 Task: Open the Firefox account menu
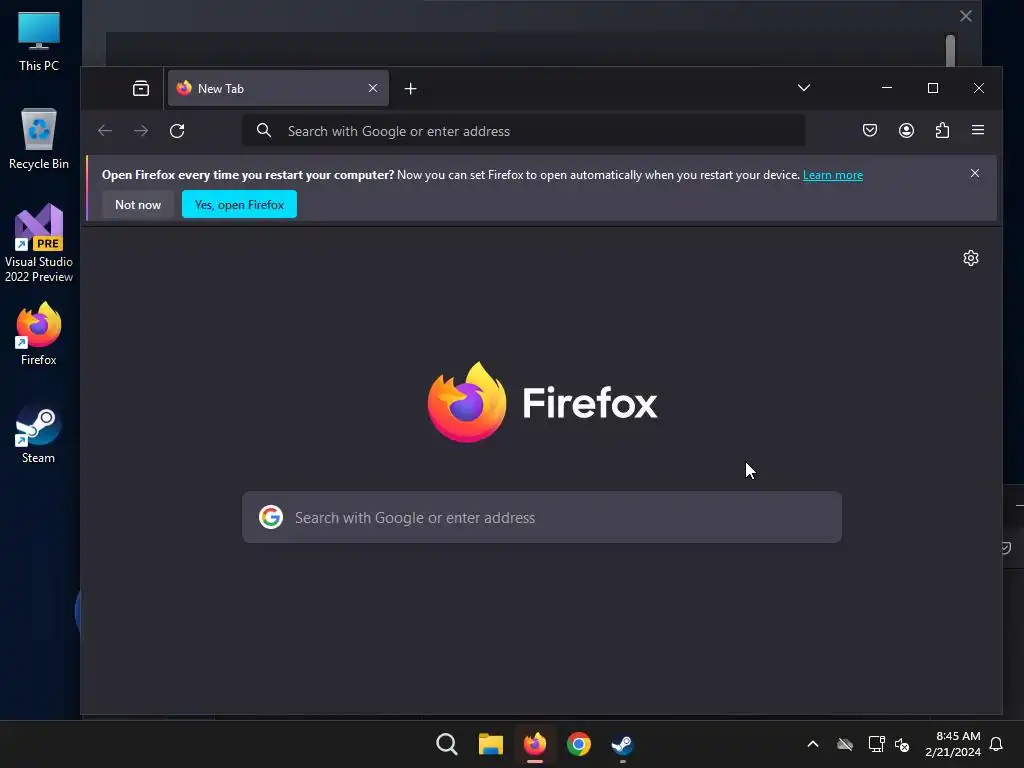(x=906, y=130)
